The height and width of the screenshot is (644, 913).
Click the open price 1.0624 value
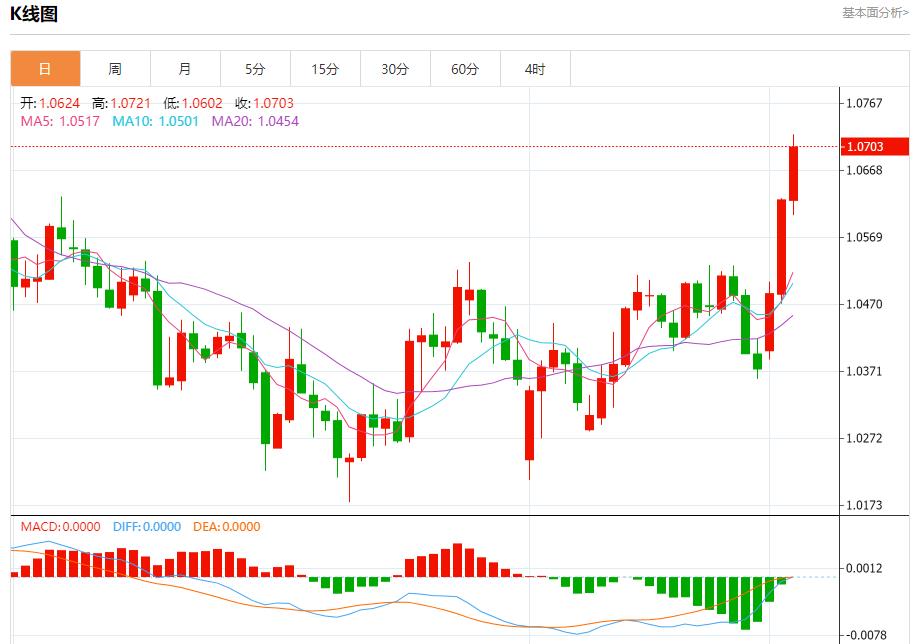click(59, 104)
